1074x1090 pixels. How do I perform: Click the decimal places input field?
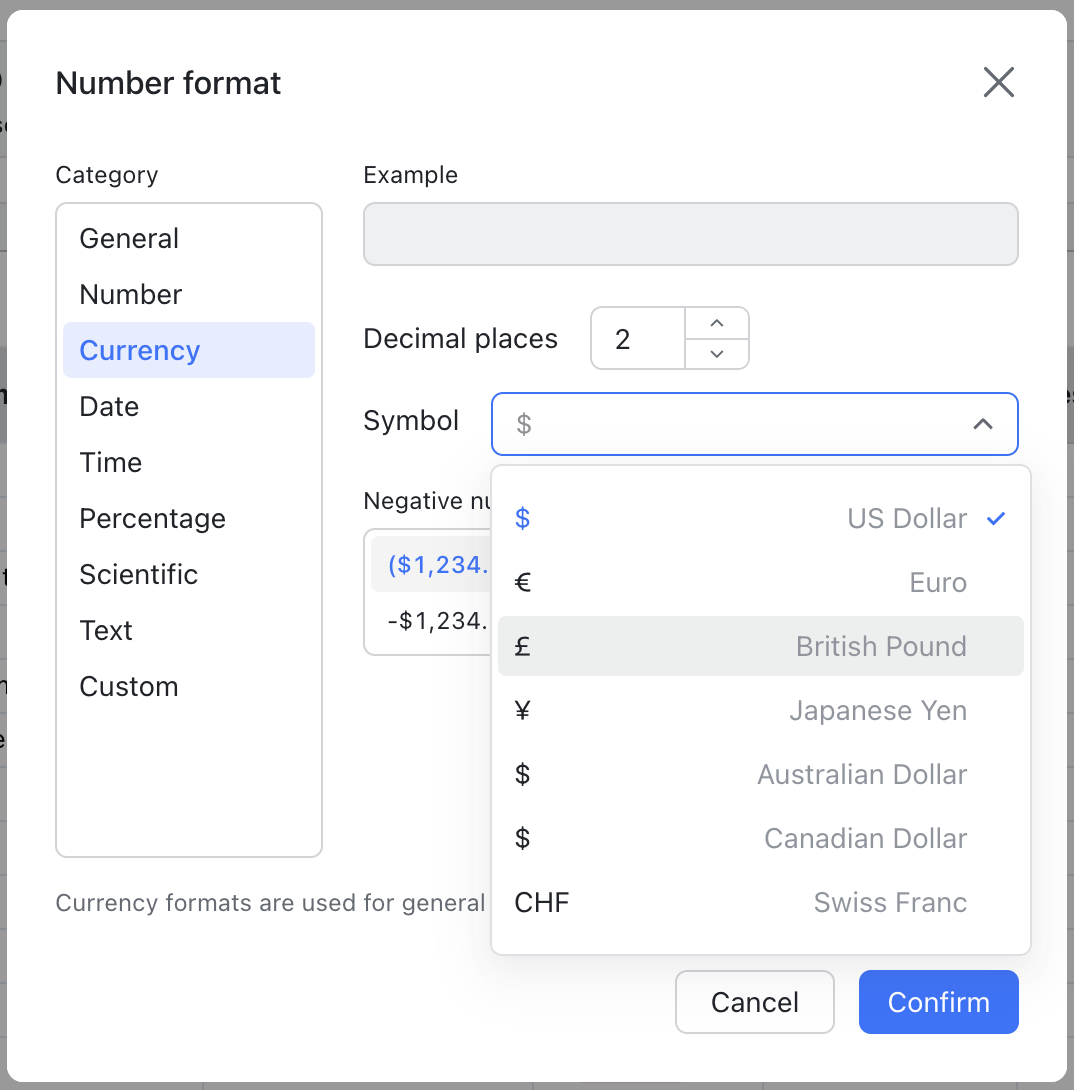[x=638, y=339]
